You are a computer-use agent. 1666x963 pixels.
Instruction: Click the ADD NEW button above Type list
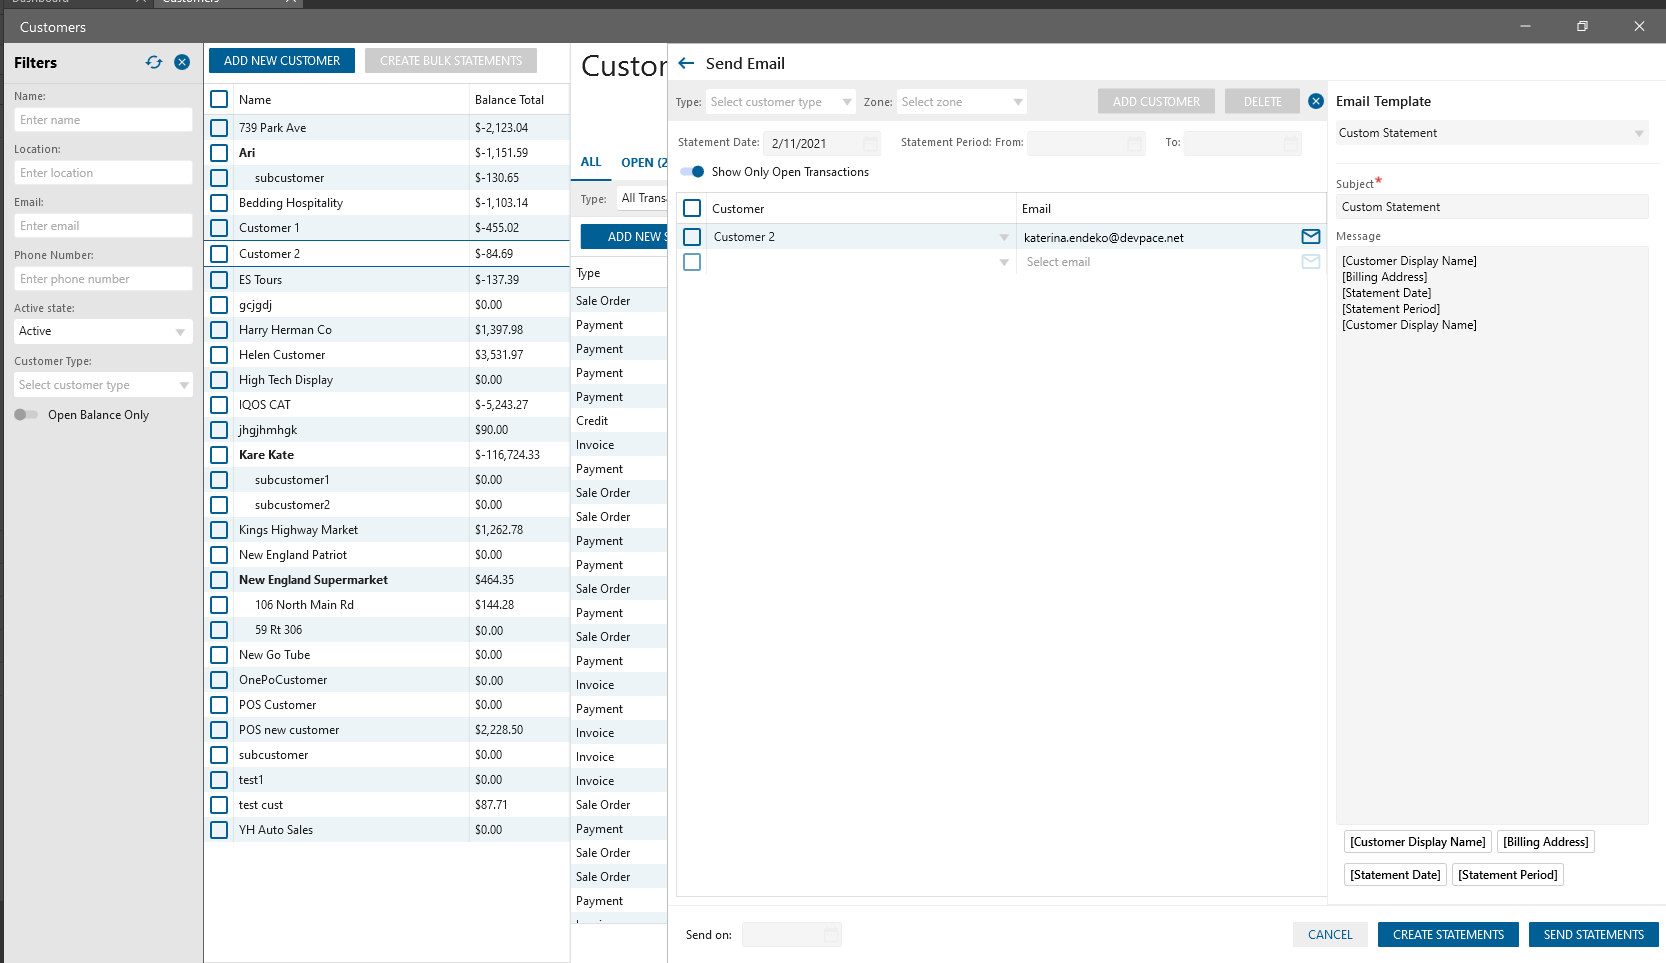[x=624, y=237]
